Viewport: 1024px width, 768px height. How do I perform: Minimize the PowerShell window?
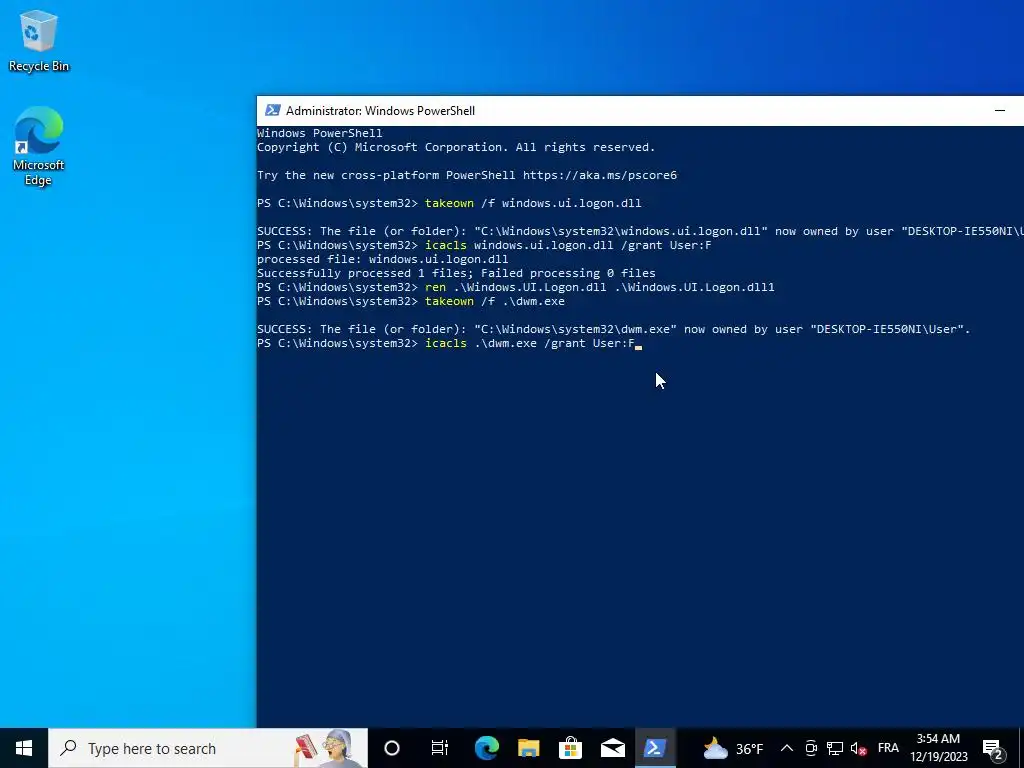tap(1000, 110)
